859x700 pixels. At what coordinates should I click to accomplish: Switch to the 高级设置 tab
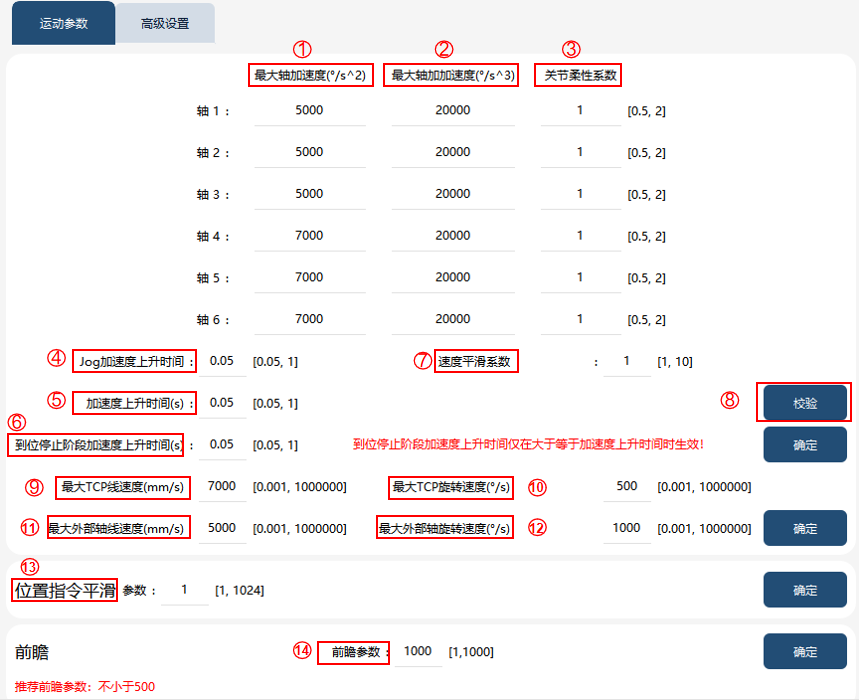coord(165,24)
